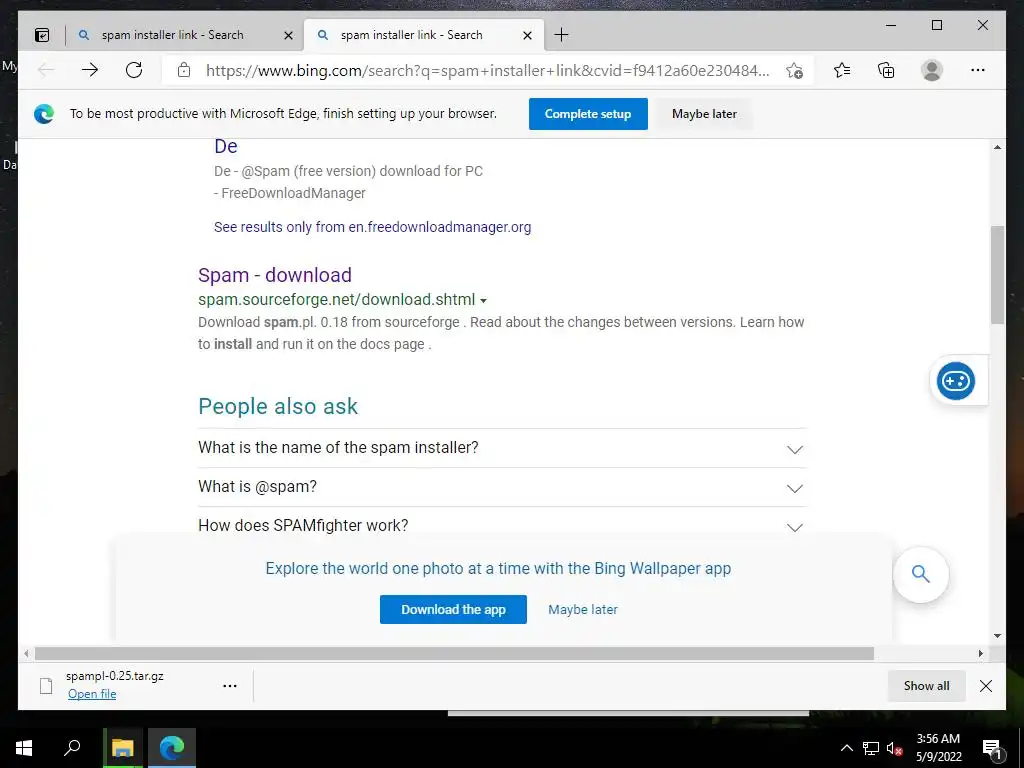The height and width of the screenshot is (768, 1024).
Task: Click Complete setup button
Action: coord(588,114)
